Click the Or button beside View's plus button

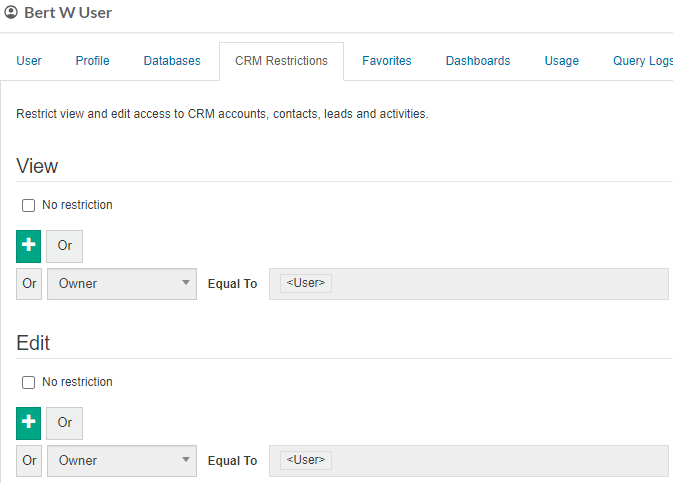tap(64, 246)
